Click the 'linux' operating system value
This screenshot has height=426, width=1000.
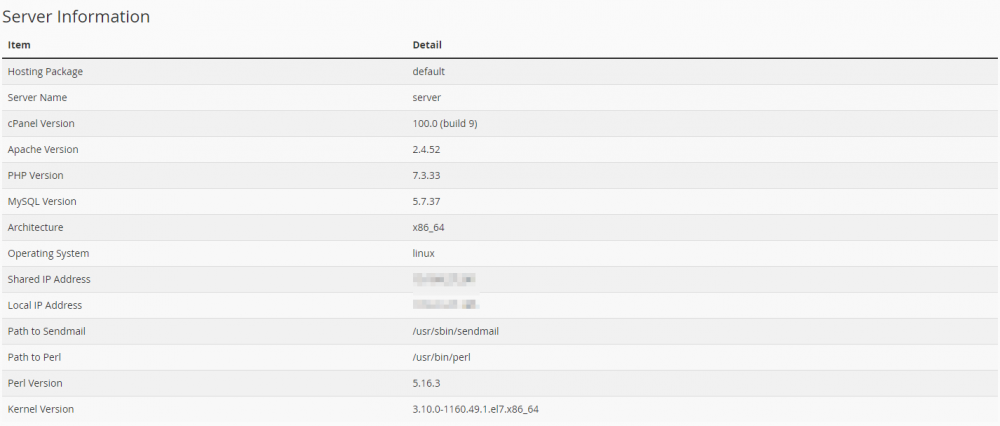[x=423, y=253]
